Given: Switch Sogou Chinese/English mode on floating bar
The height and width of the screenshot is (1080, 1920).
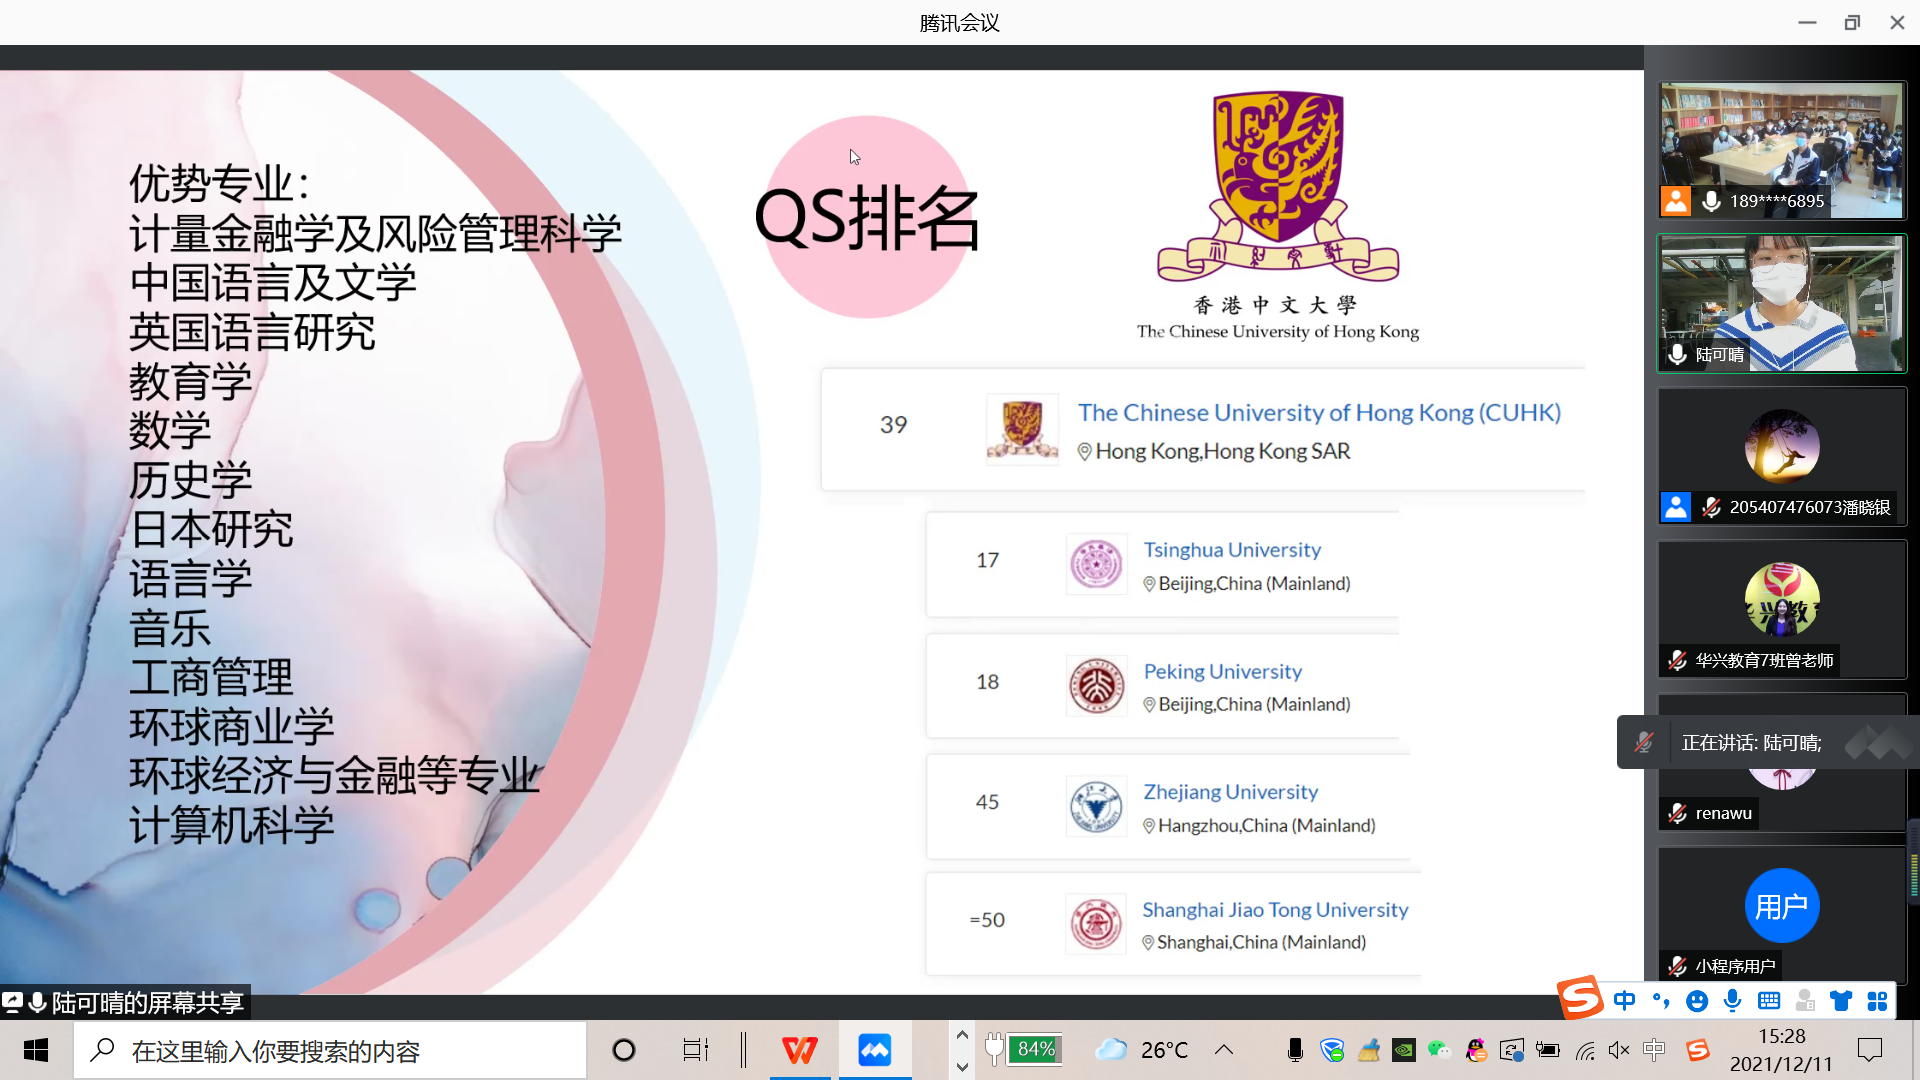Looking at the screenshot, I should point(1624,1000).
